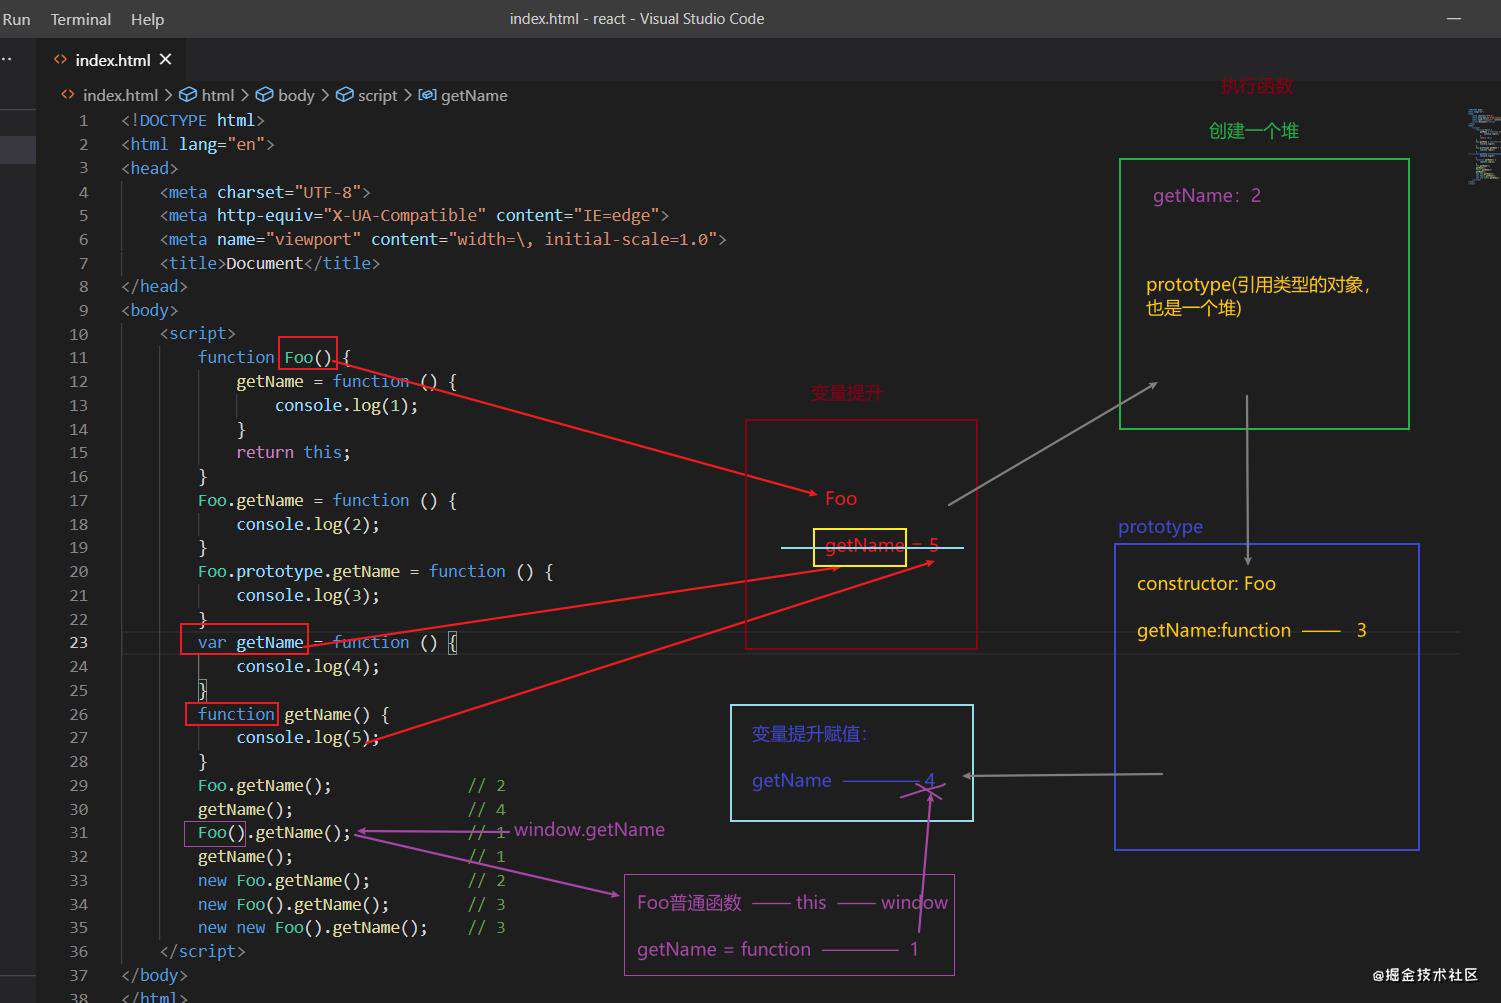Click the minimap code overview
Image resolution: width=1501 pixels, height=1003 pixels.
coord(1484,146)
